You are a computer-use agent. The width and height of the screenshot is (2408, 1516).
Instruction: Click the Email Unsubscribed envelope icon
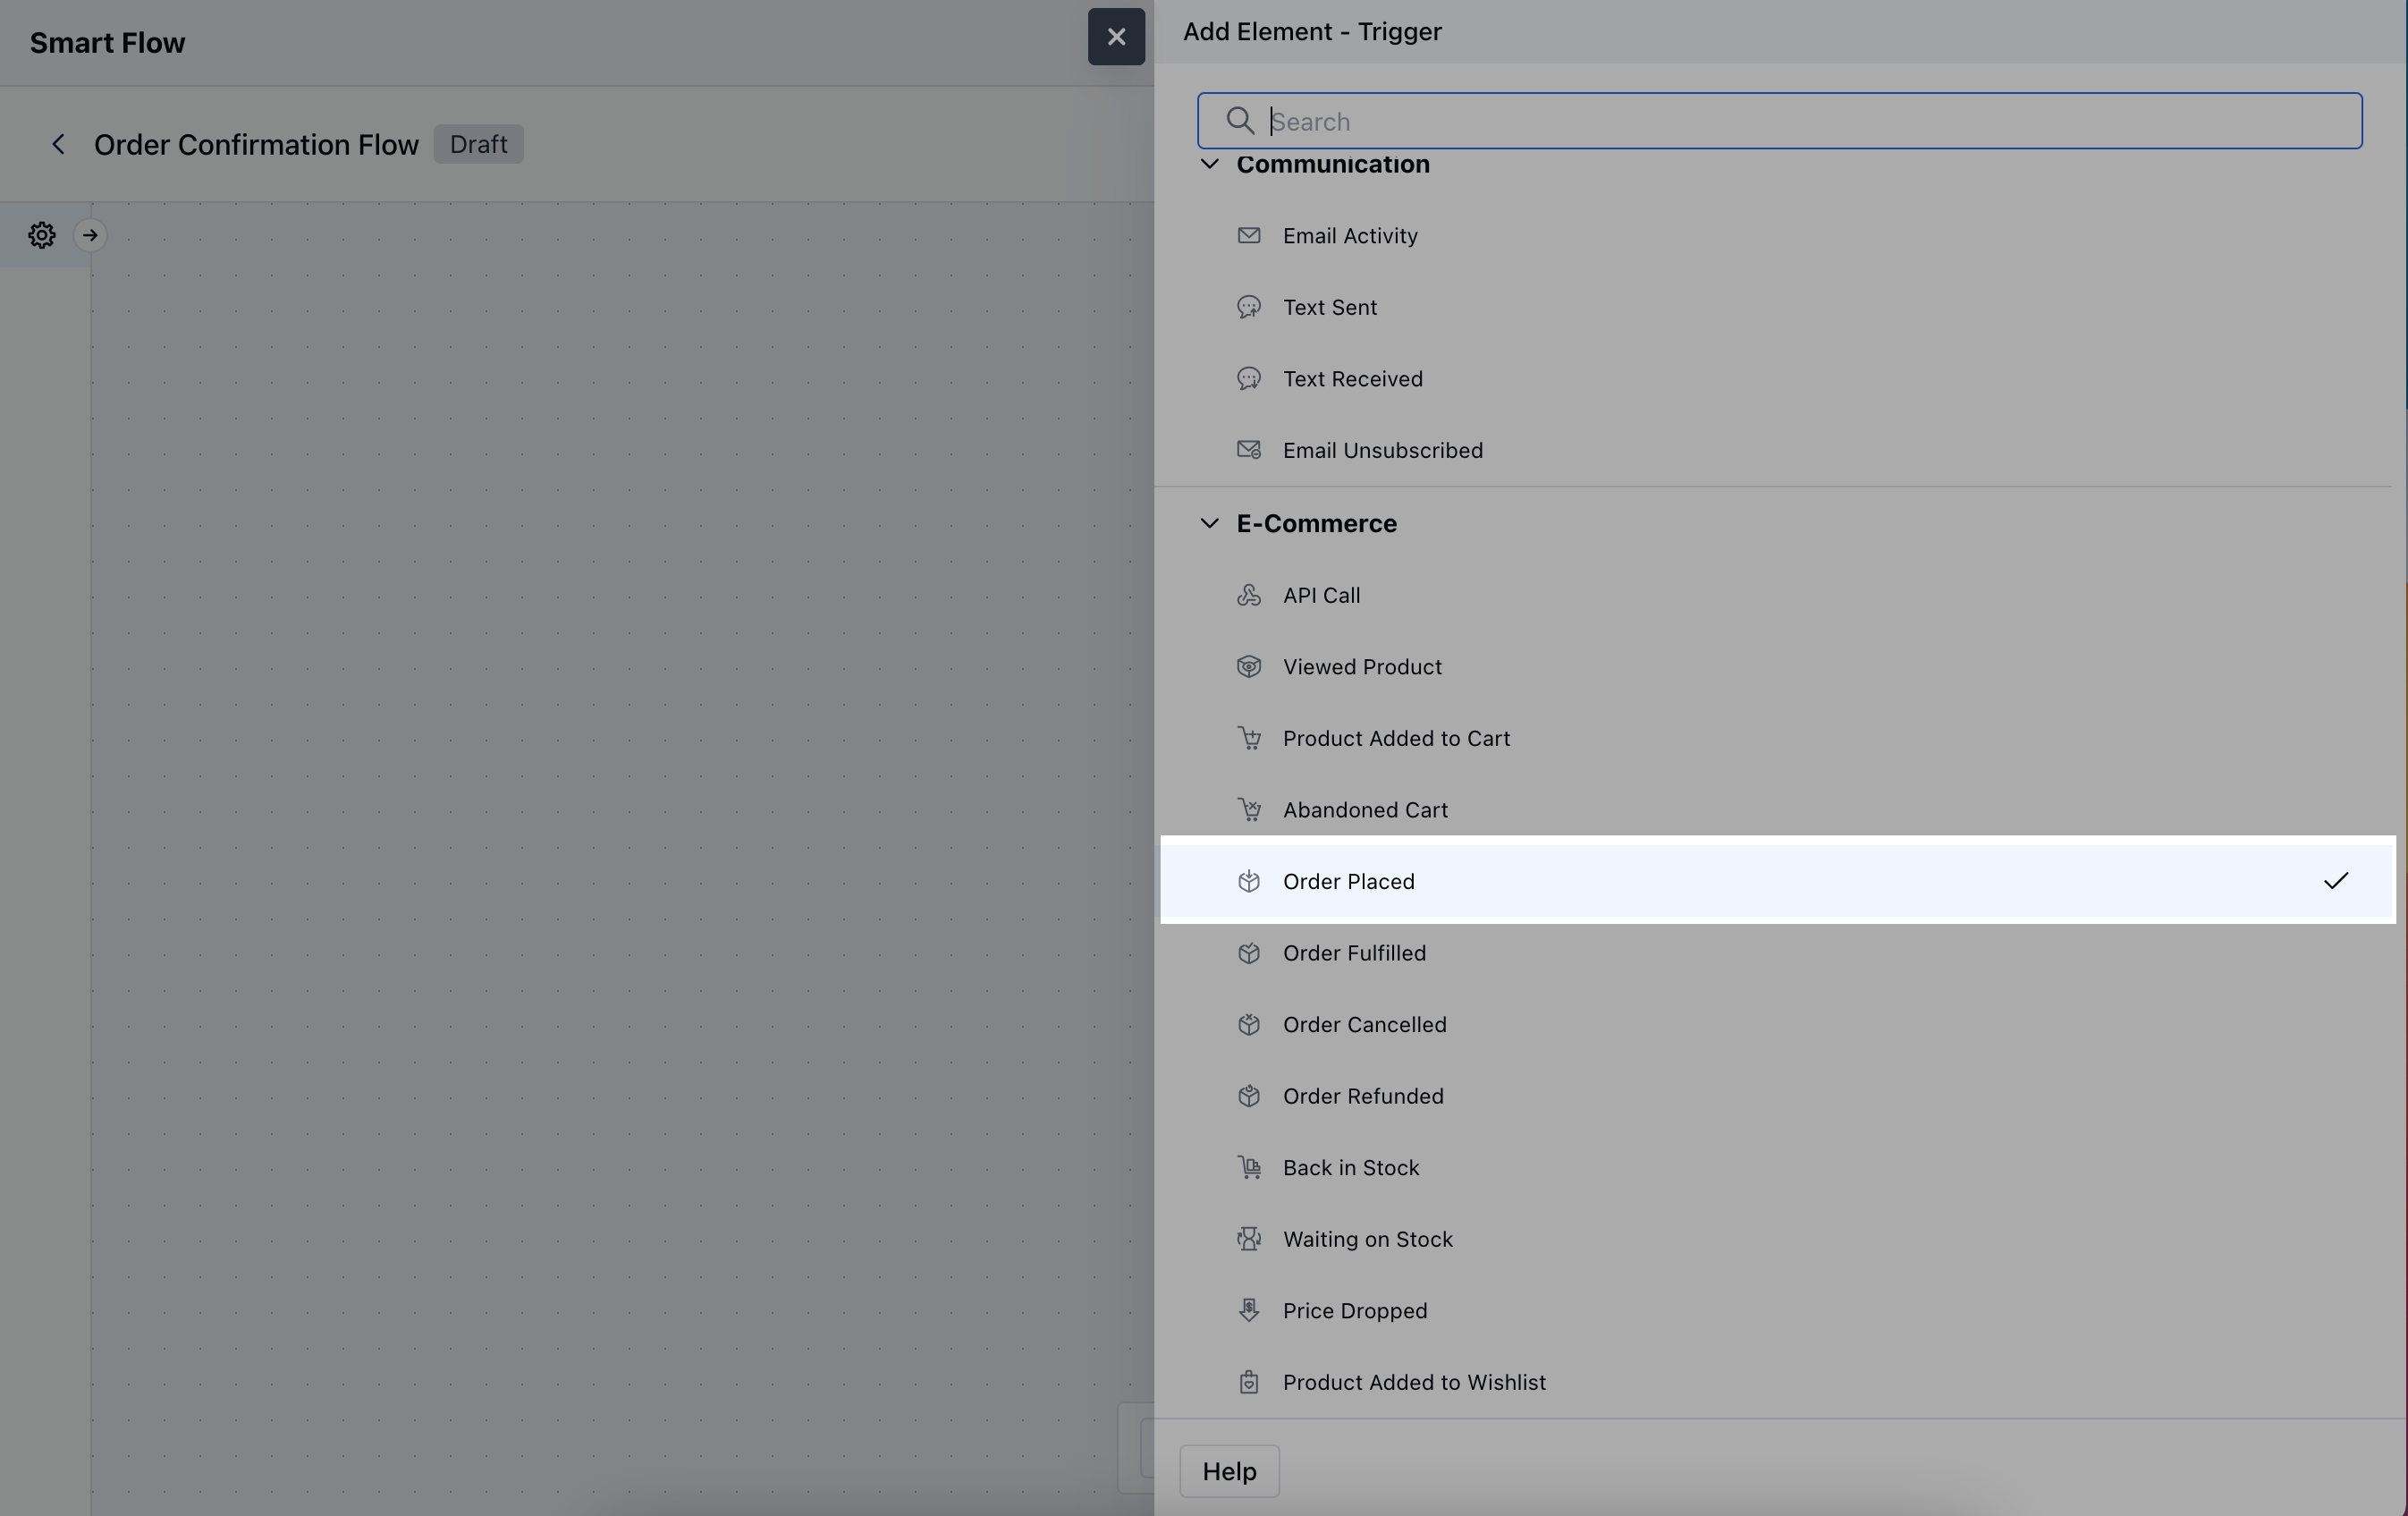1248,450
